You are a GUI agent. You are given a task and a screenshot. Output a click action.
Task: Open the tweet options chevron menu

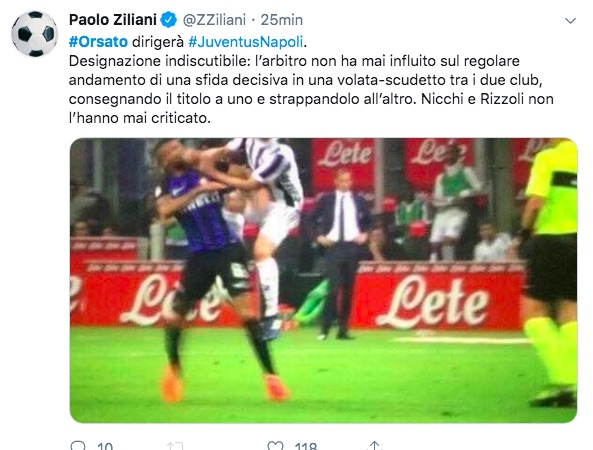click(x=570, y=20)
